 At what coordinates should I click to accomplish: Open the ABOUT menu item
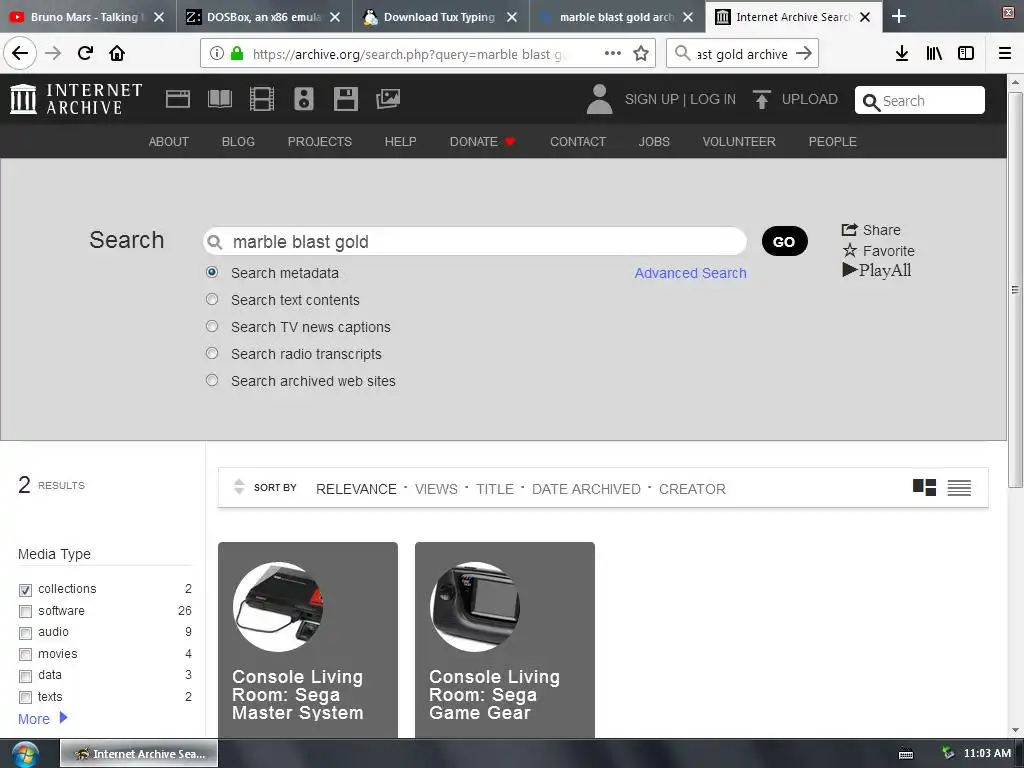[x=168, y=142]
